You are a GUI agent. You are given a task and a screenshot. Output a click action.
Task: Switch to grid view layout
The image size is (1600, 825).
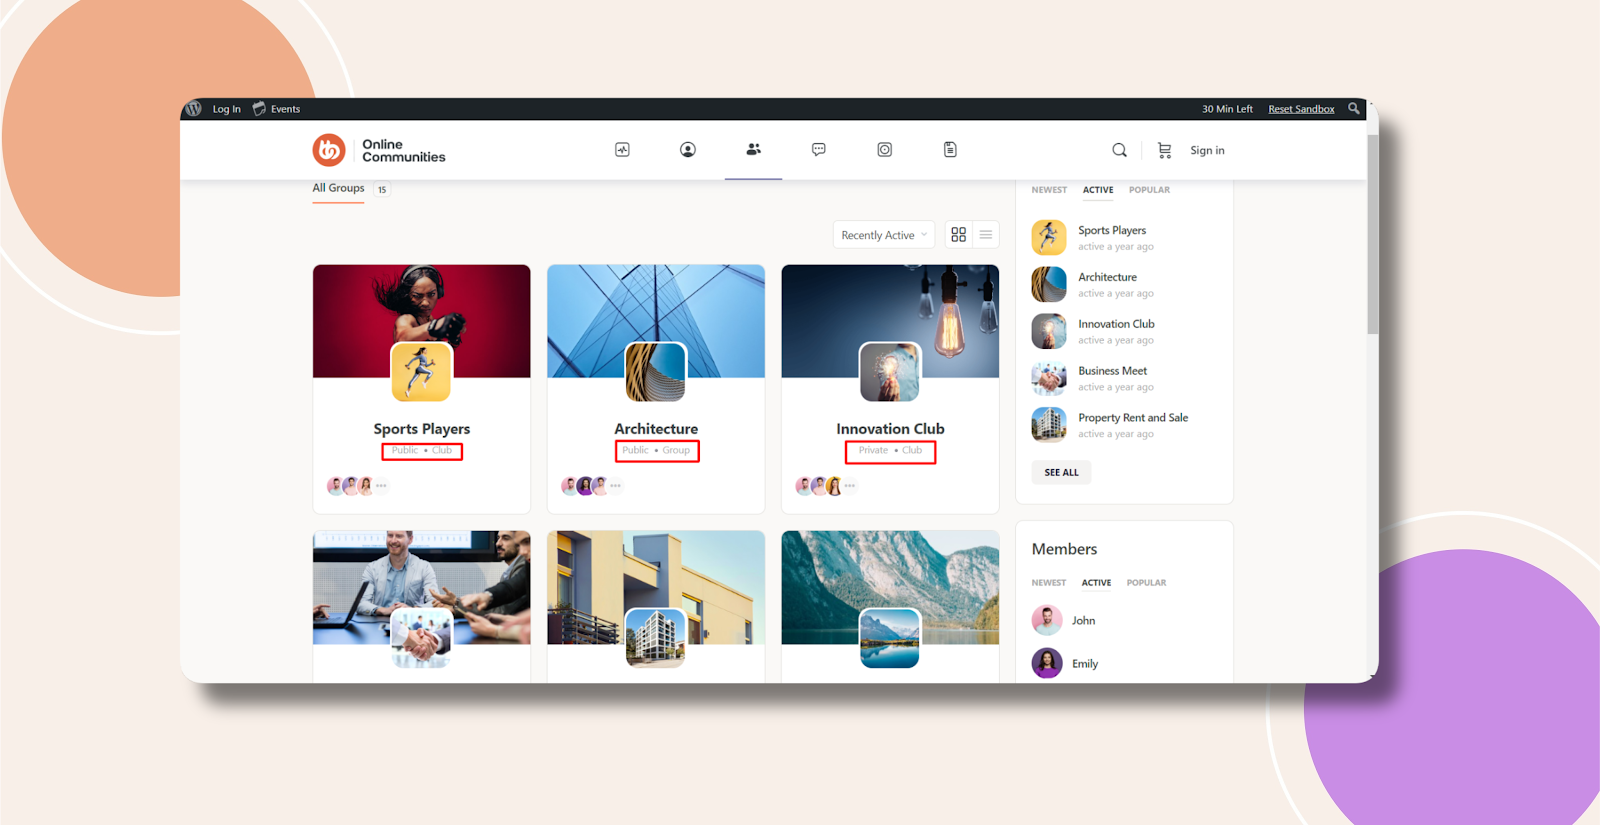[x=959, y=234]
